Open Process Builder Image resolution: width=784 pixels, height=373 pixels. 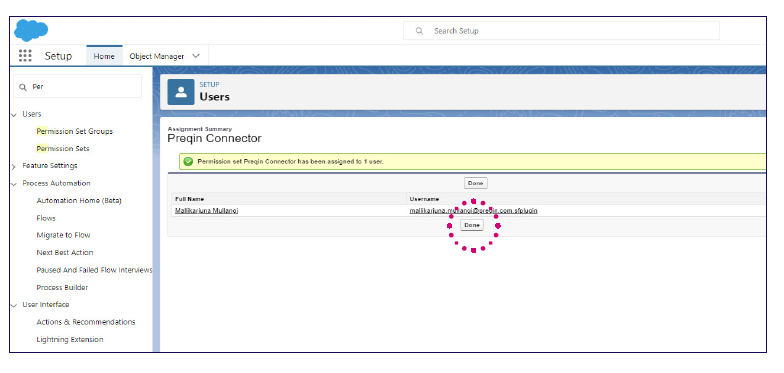point(62,288)
